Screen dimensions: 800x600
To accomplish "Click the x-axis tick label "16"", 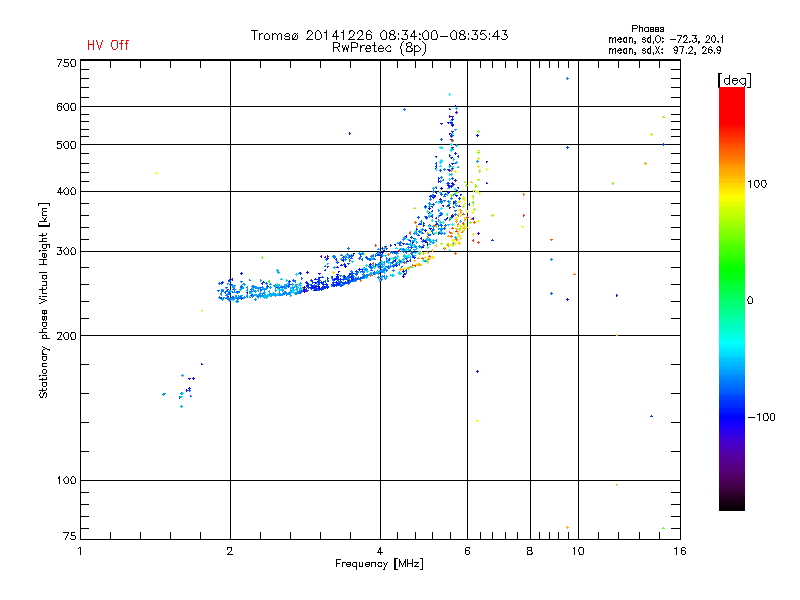I will [x=680, y=551].
